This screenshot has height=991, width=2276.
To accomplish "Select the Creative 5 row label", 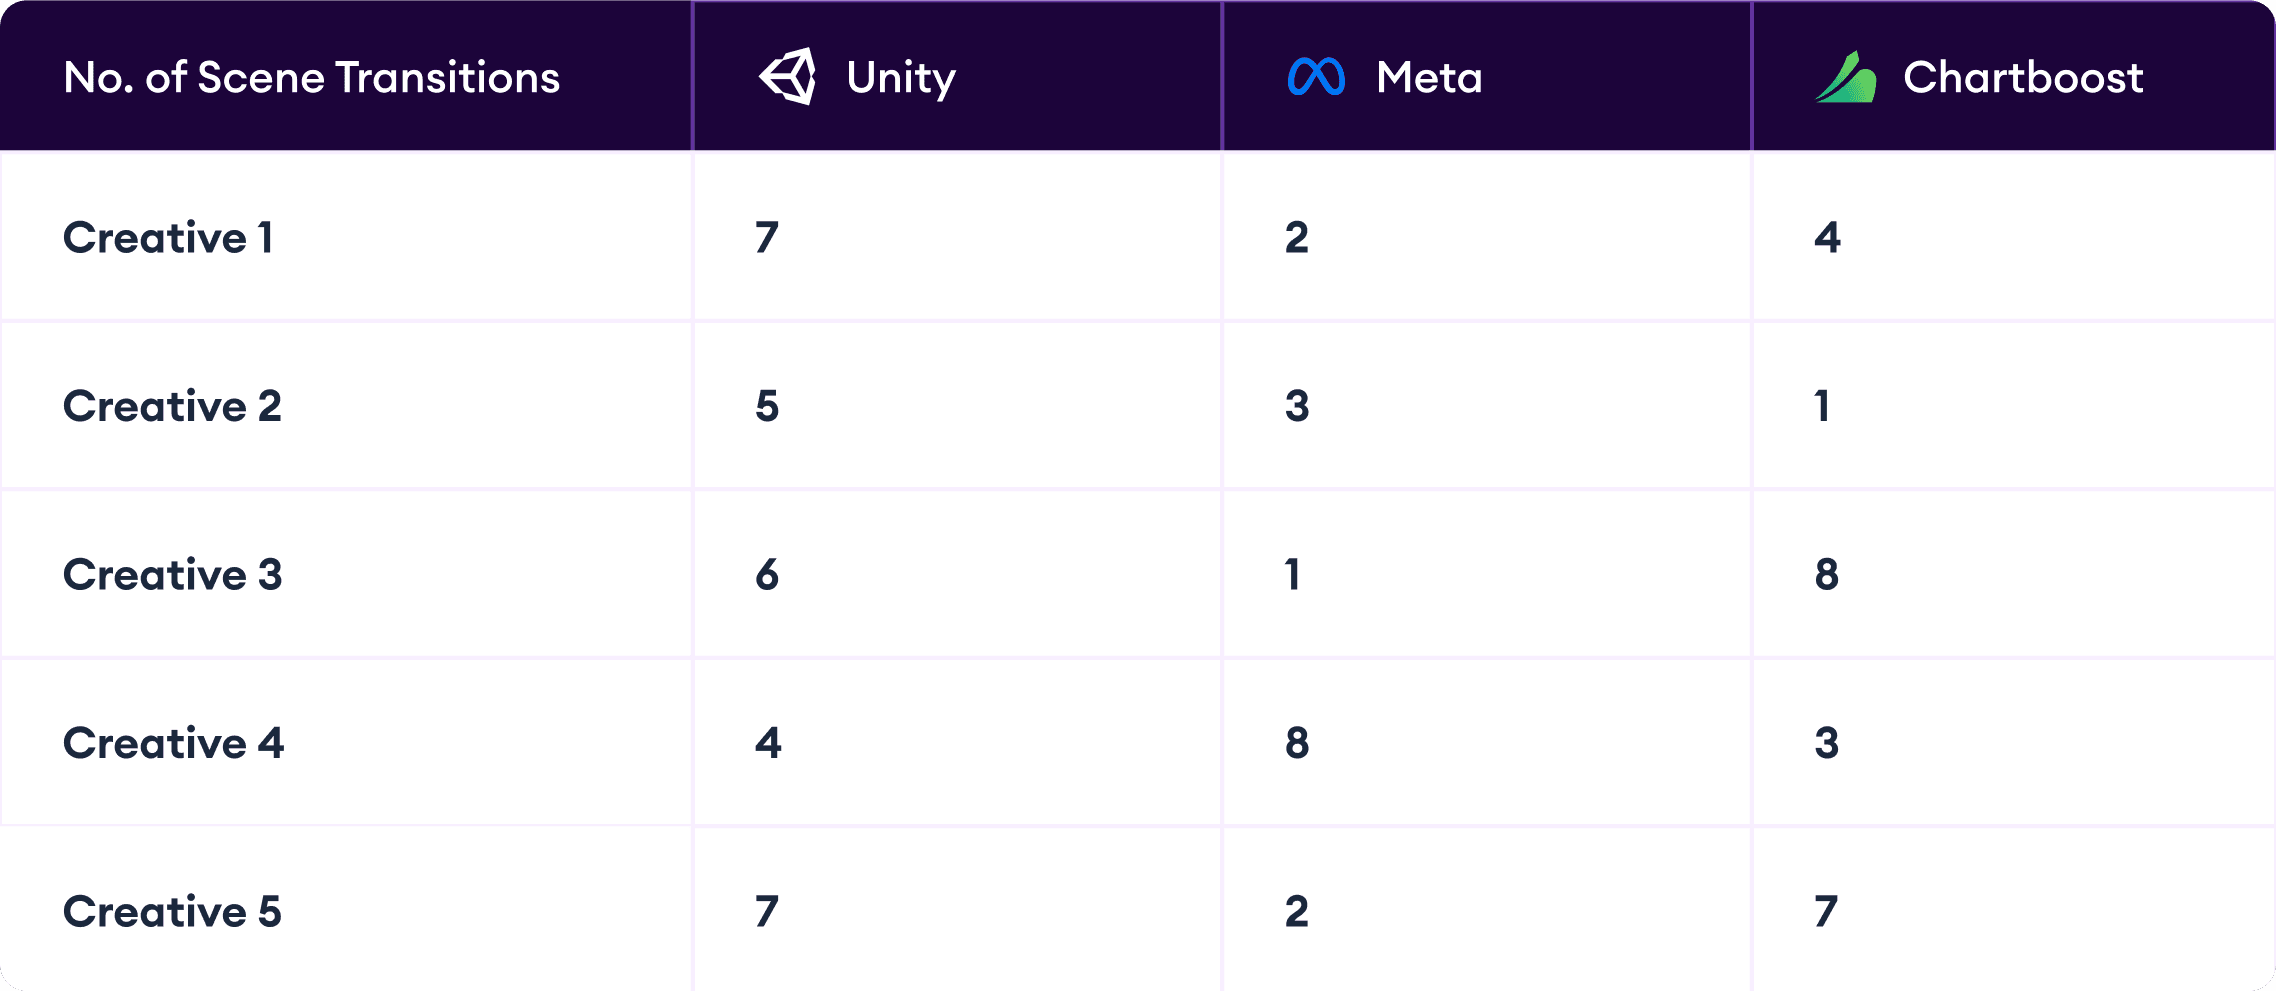I will tap(172, 912).
